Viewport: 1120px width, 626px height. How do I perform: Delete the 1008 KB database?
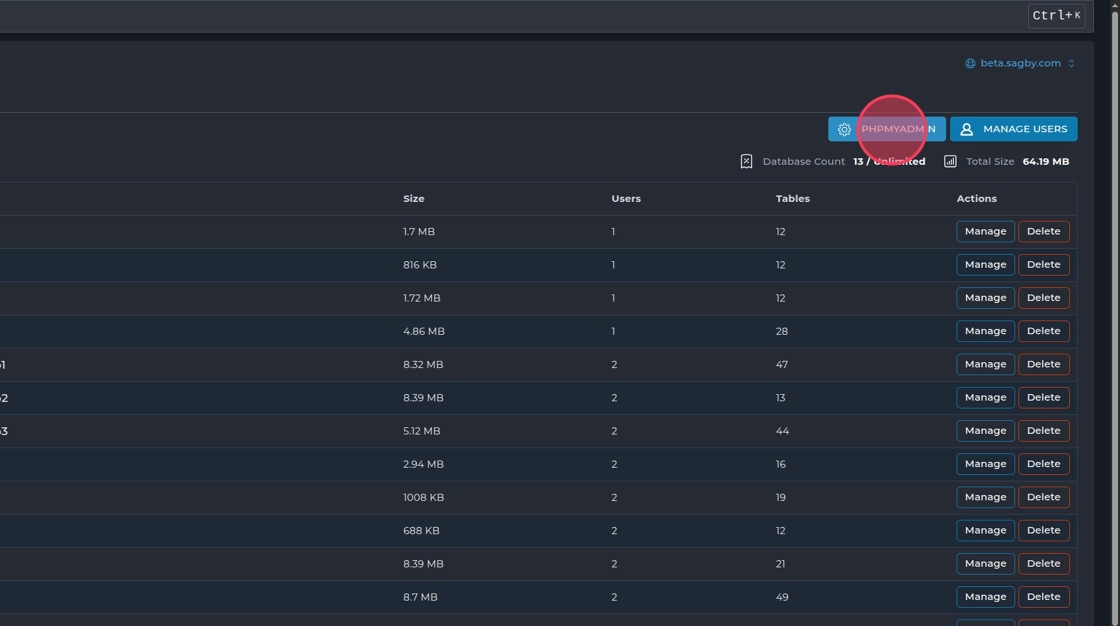pyautogui.click(x=1043, y=497)
